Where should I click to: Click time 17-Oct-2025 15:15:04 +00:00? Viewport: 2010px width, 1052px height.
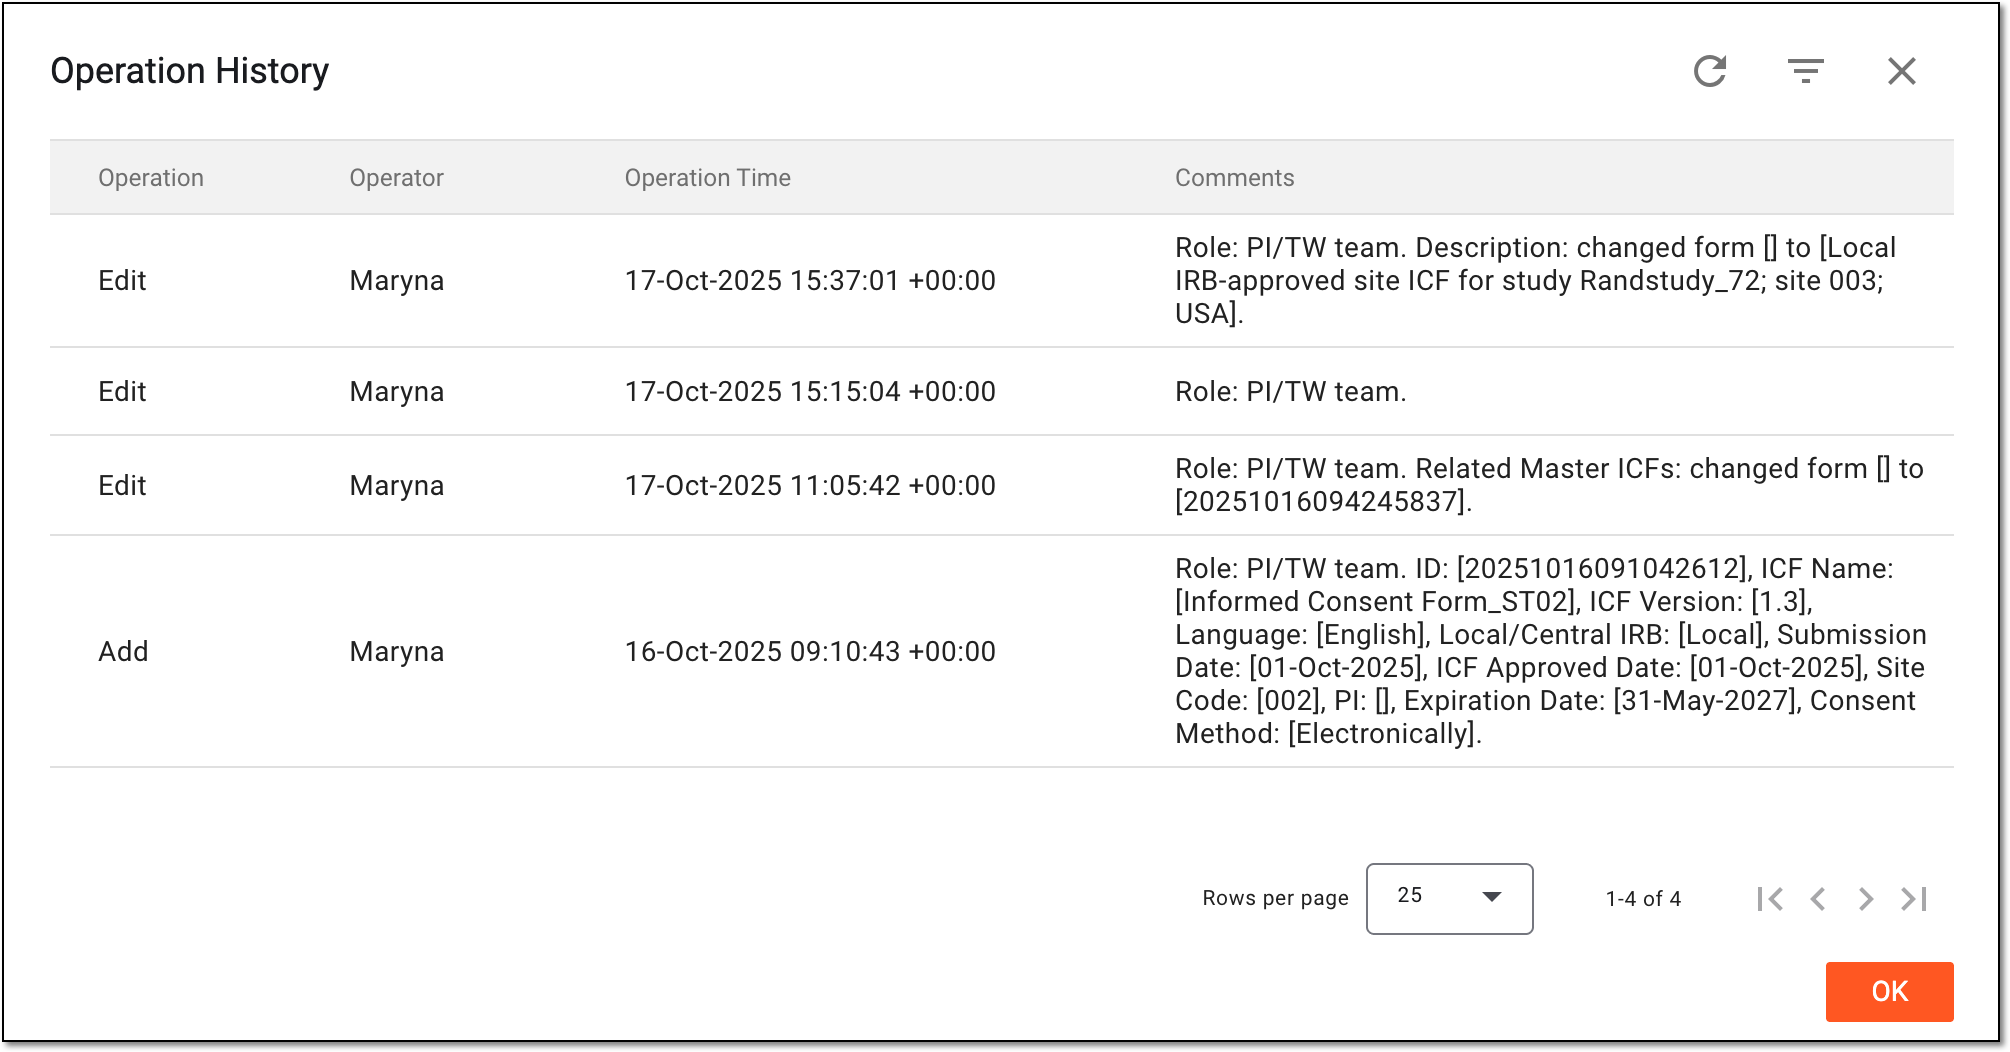tap(810, 392)
